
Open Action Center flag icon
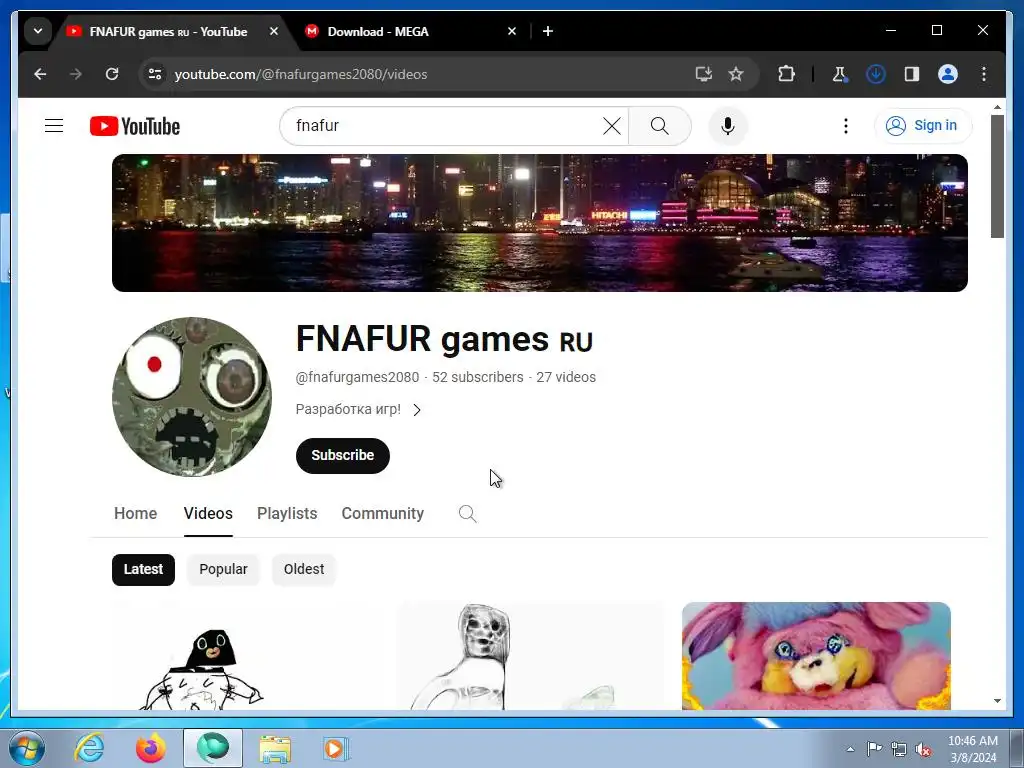coord(874,749)
